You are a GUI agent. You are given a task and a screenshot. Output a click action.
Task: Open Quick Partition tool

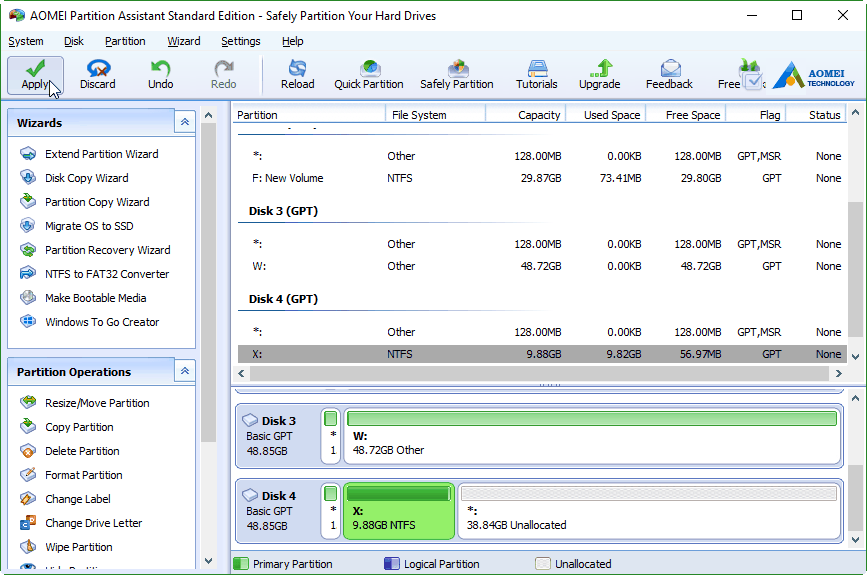pos(369,75)
